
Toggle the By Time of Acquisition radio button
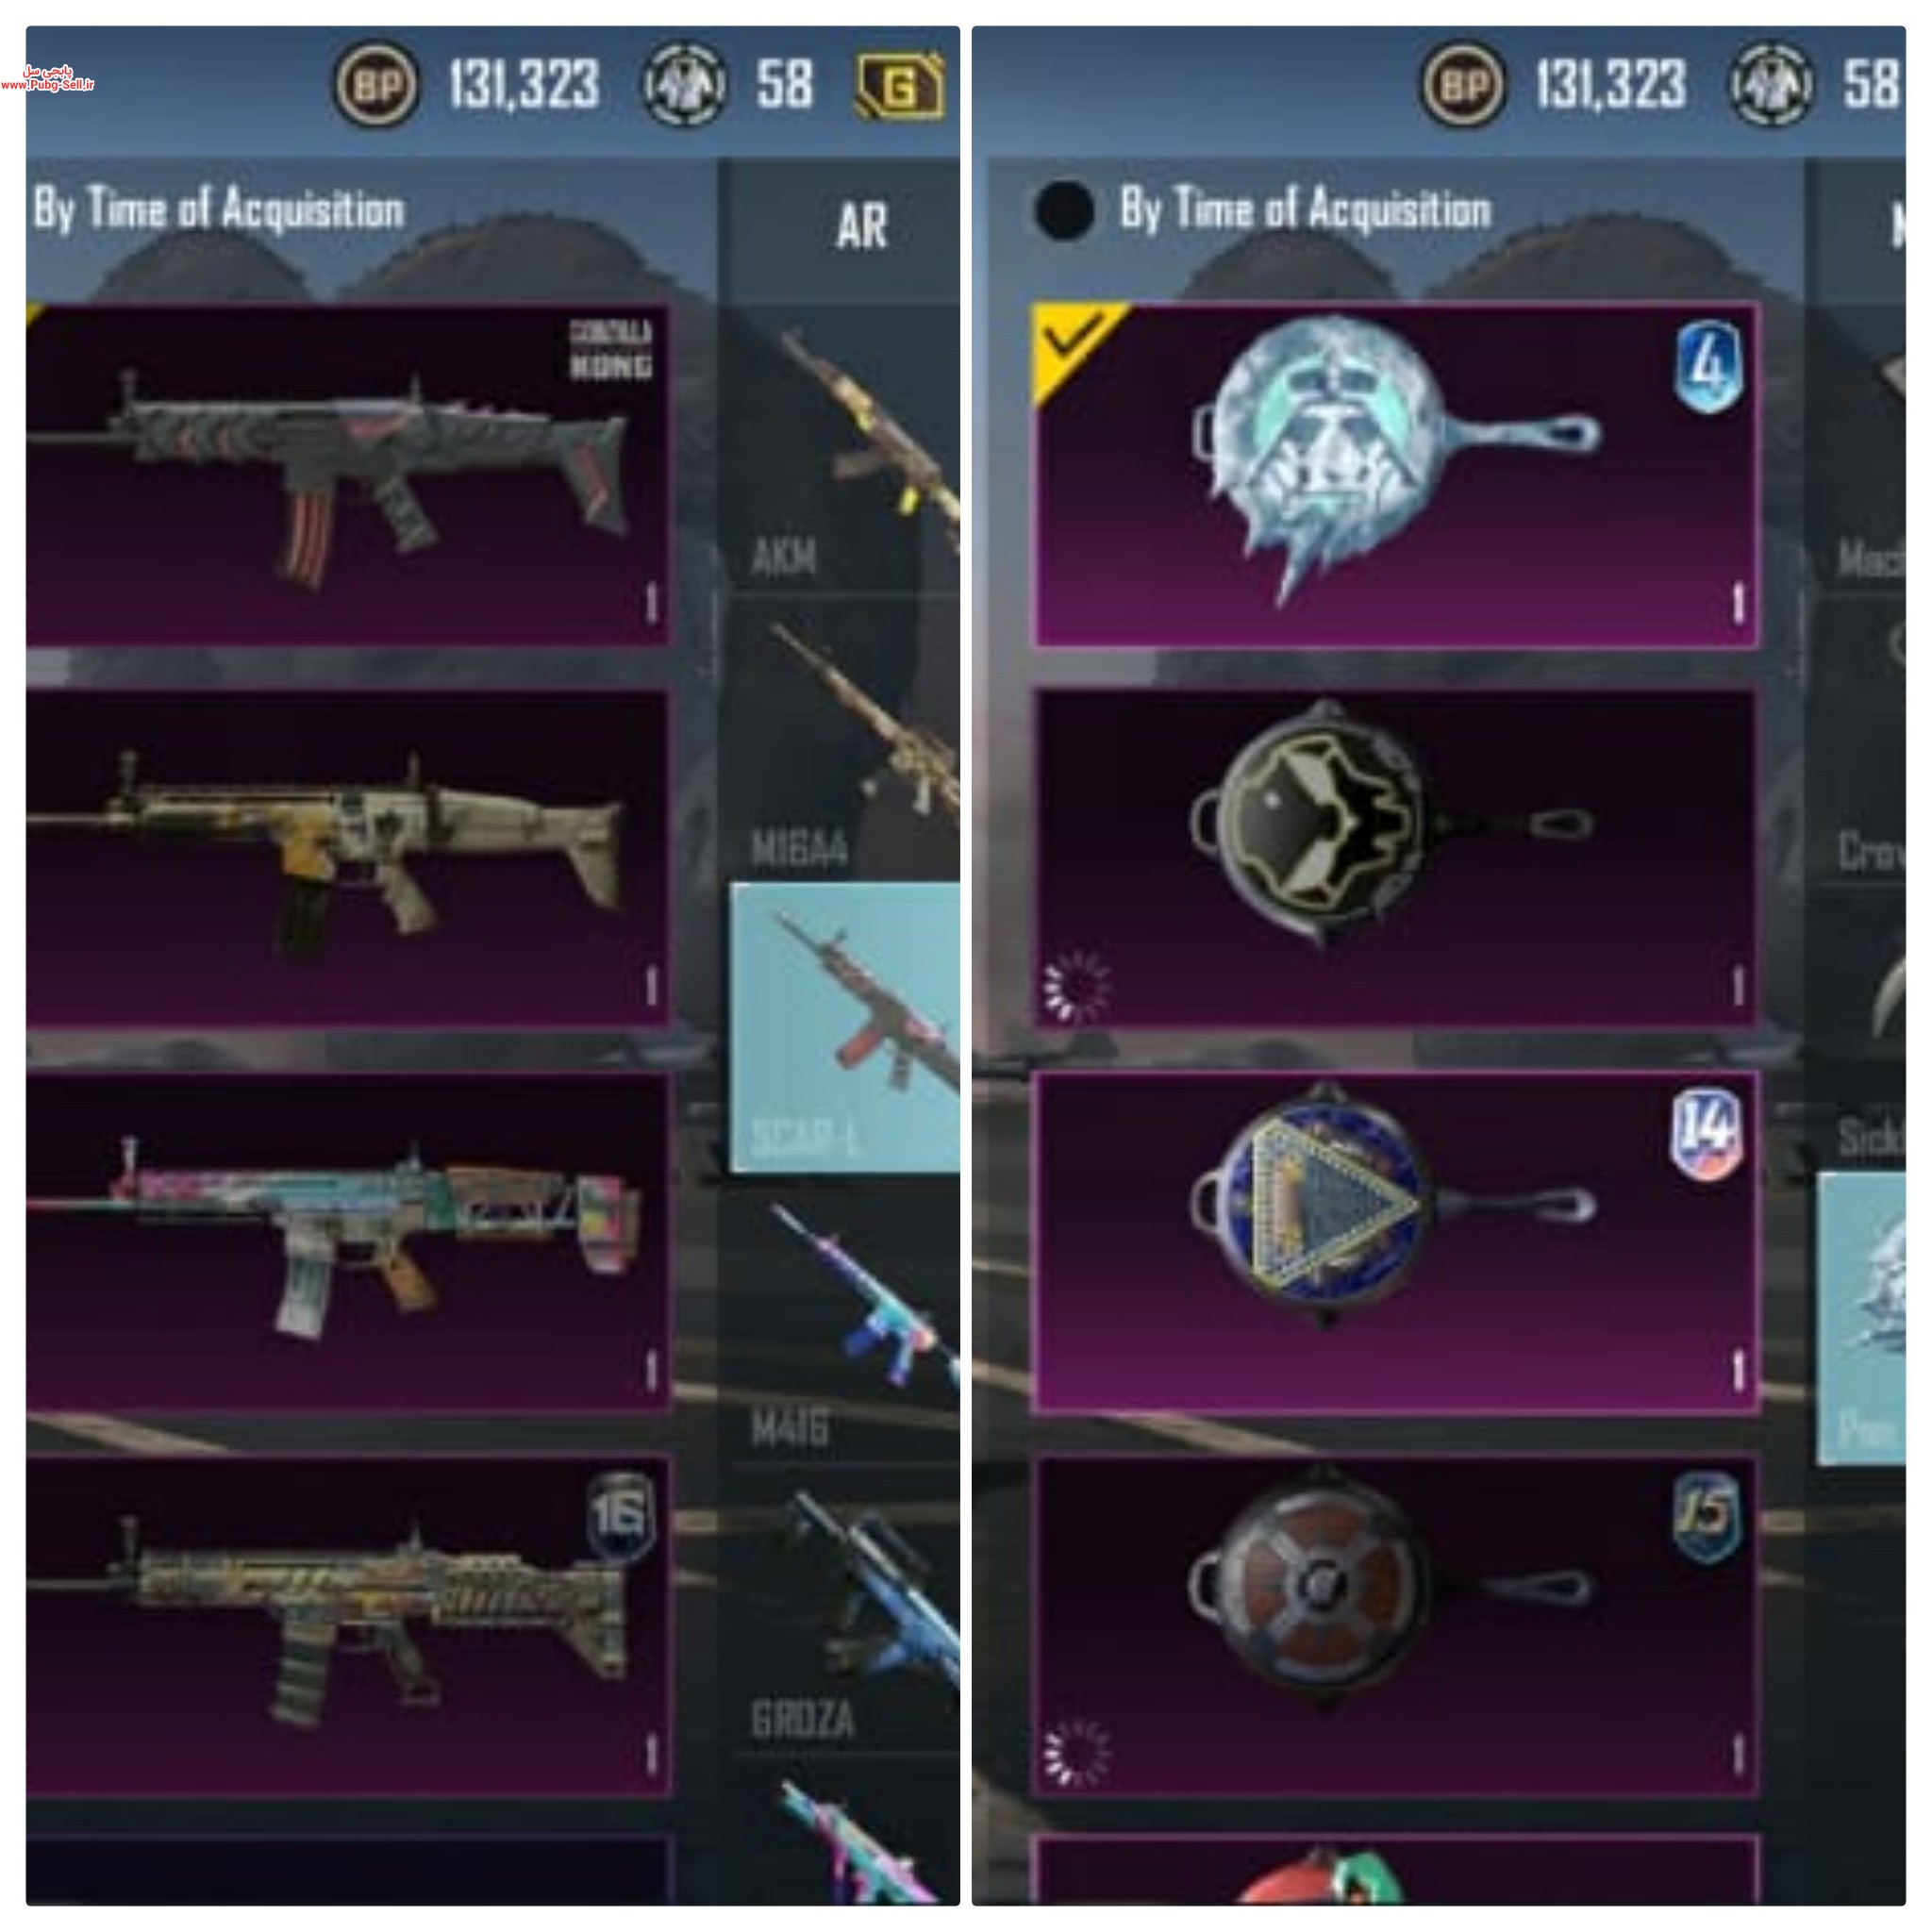[1064, 210]
